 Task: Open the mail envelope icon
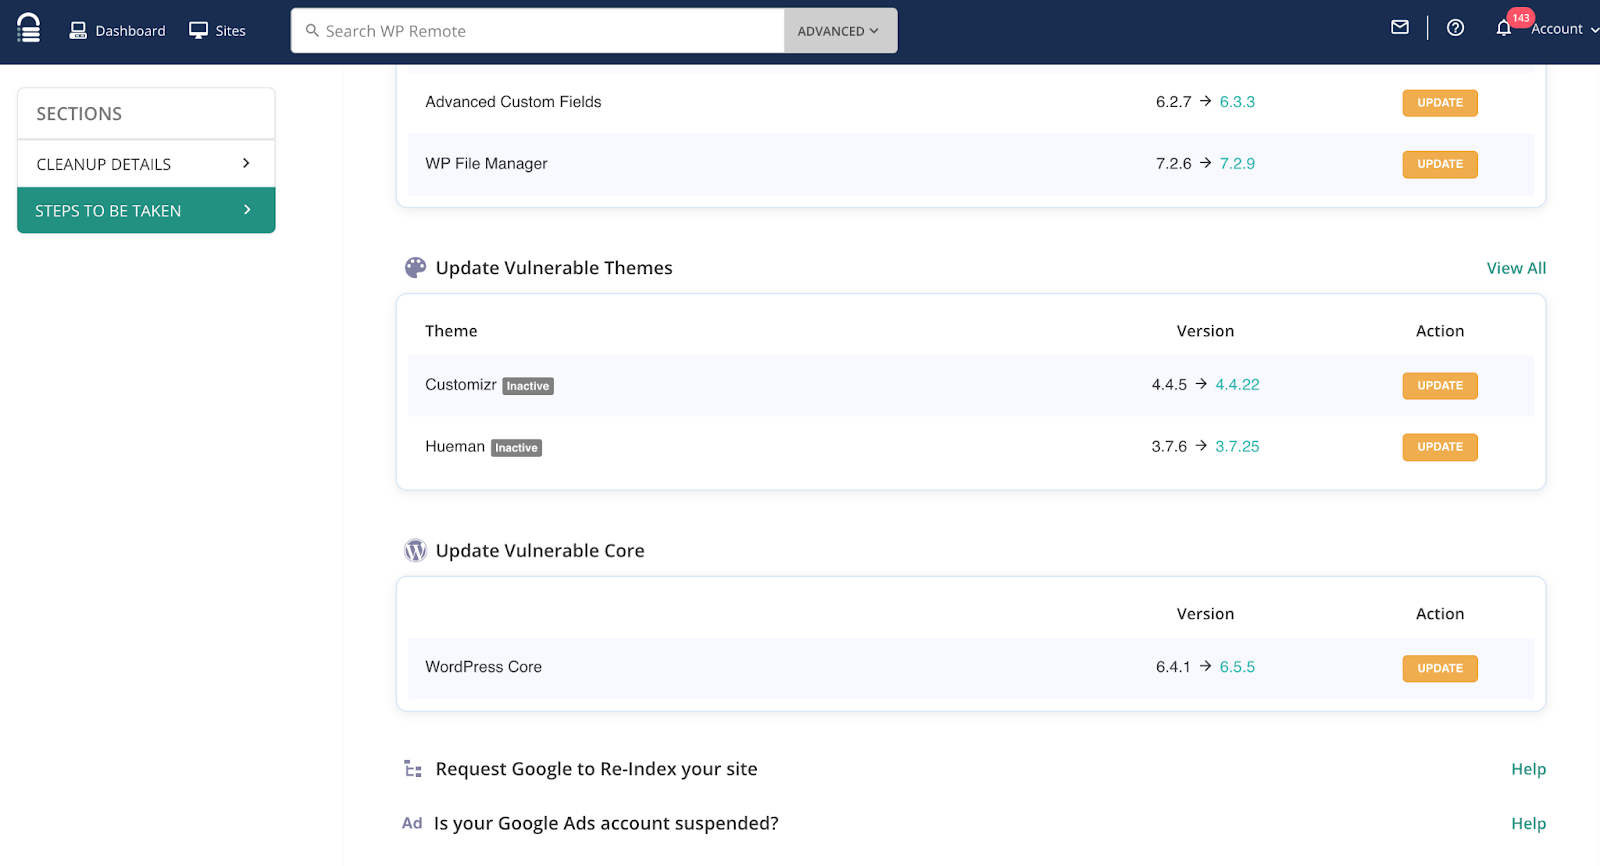[x=1400, y=28]
